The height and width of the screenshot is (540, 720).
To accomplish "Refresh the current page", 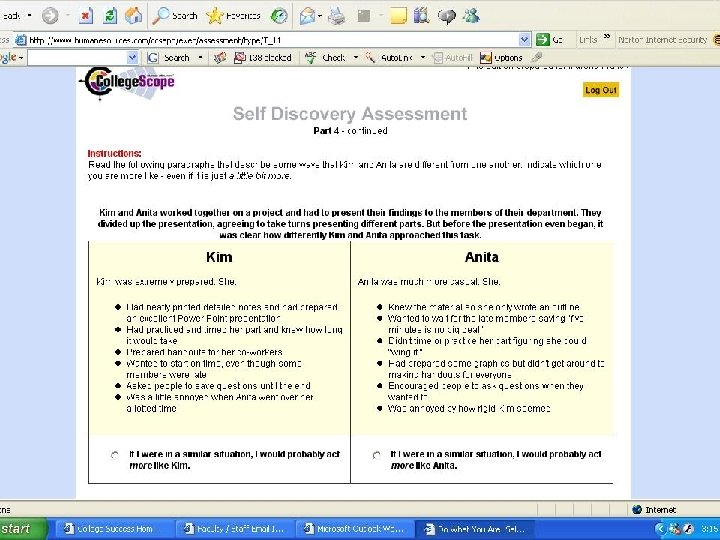I will point(110,16).
